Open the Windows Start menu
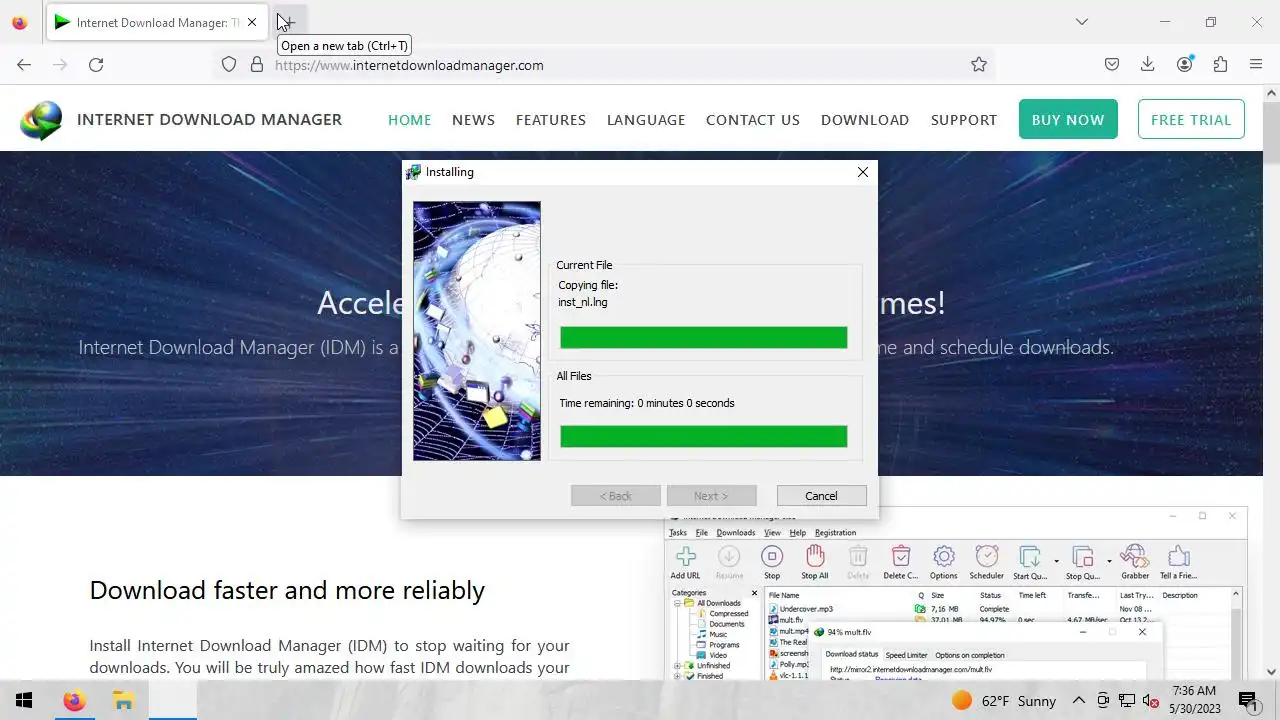Viewport: 1280px width, 720px height. 24,701
